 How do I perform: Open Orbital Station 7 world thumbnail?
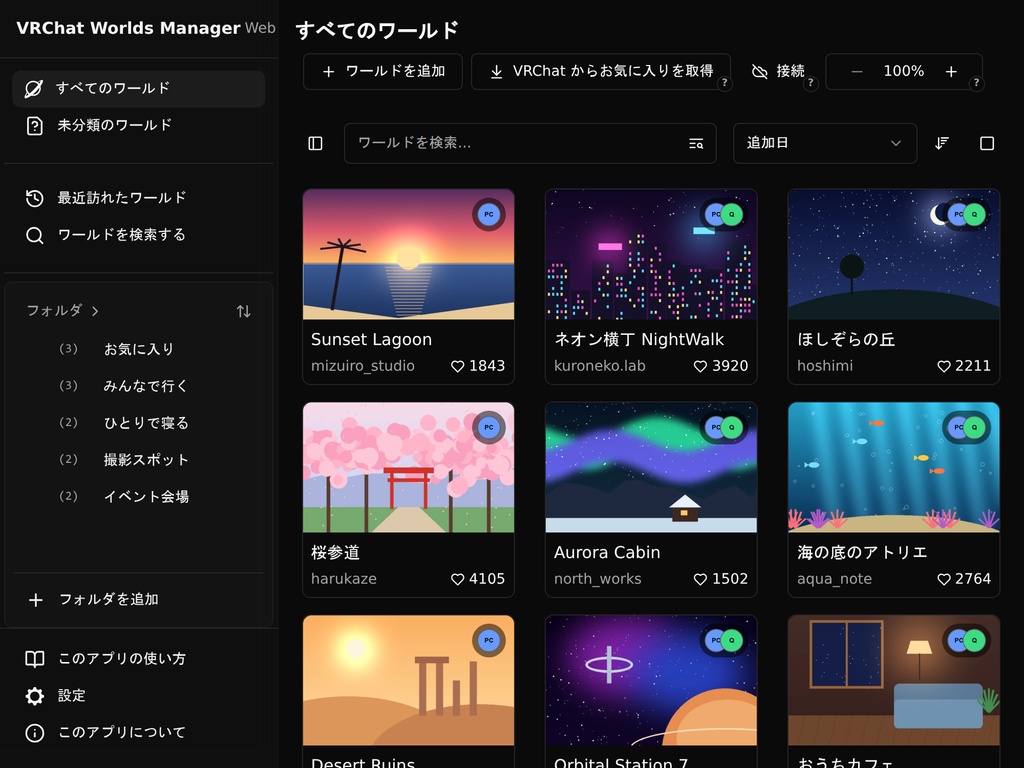click(651, 680)
